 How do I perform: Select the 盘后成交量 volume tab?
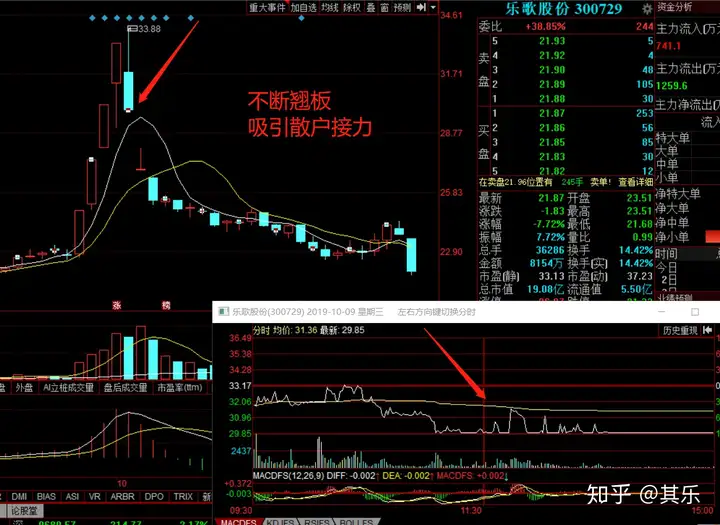click(125, 388)
